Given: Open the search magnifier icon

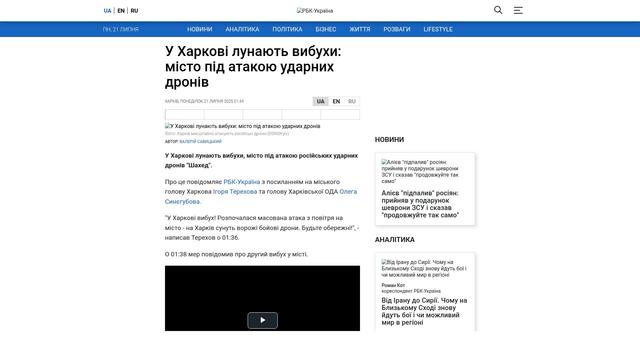Looking at the screenshot, I should coord(498,10).
